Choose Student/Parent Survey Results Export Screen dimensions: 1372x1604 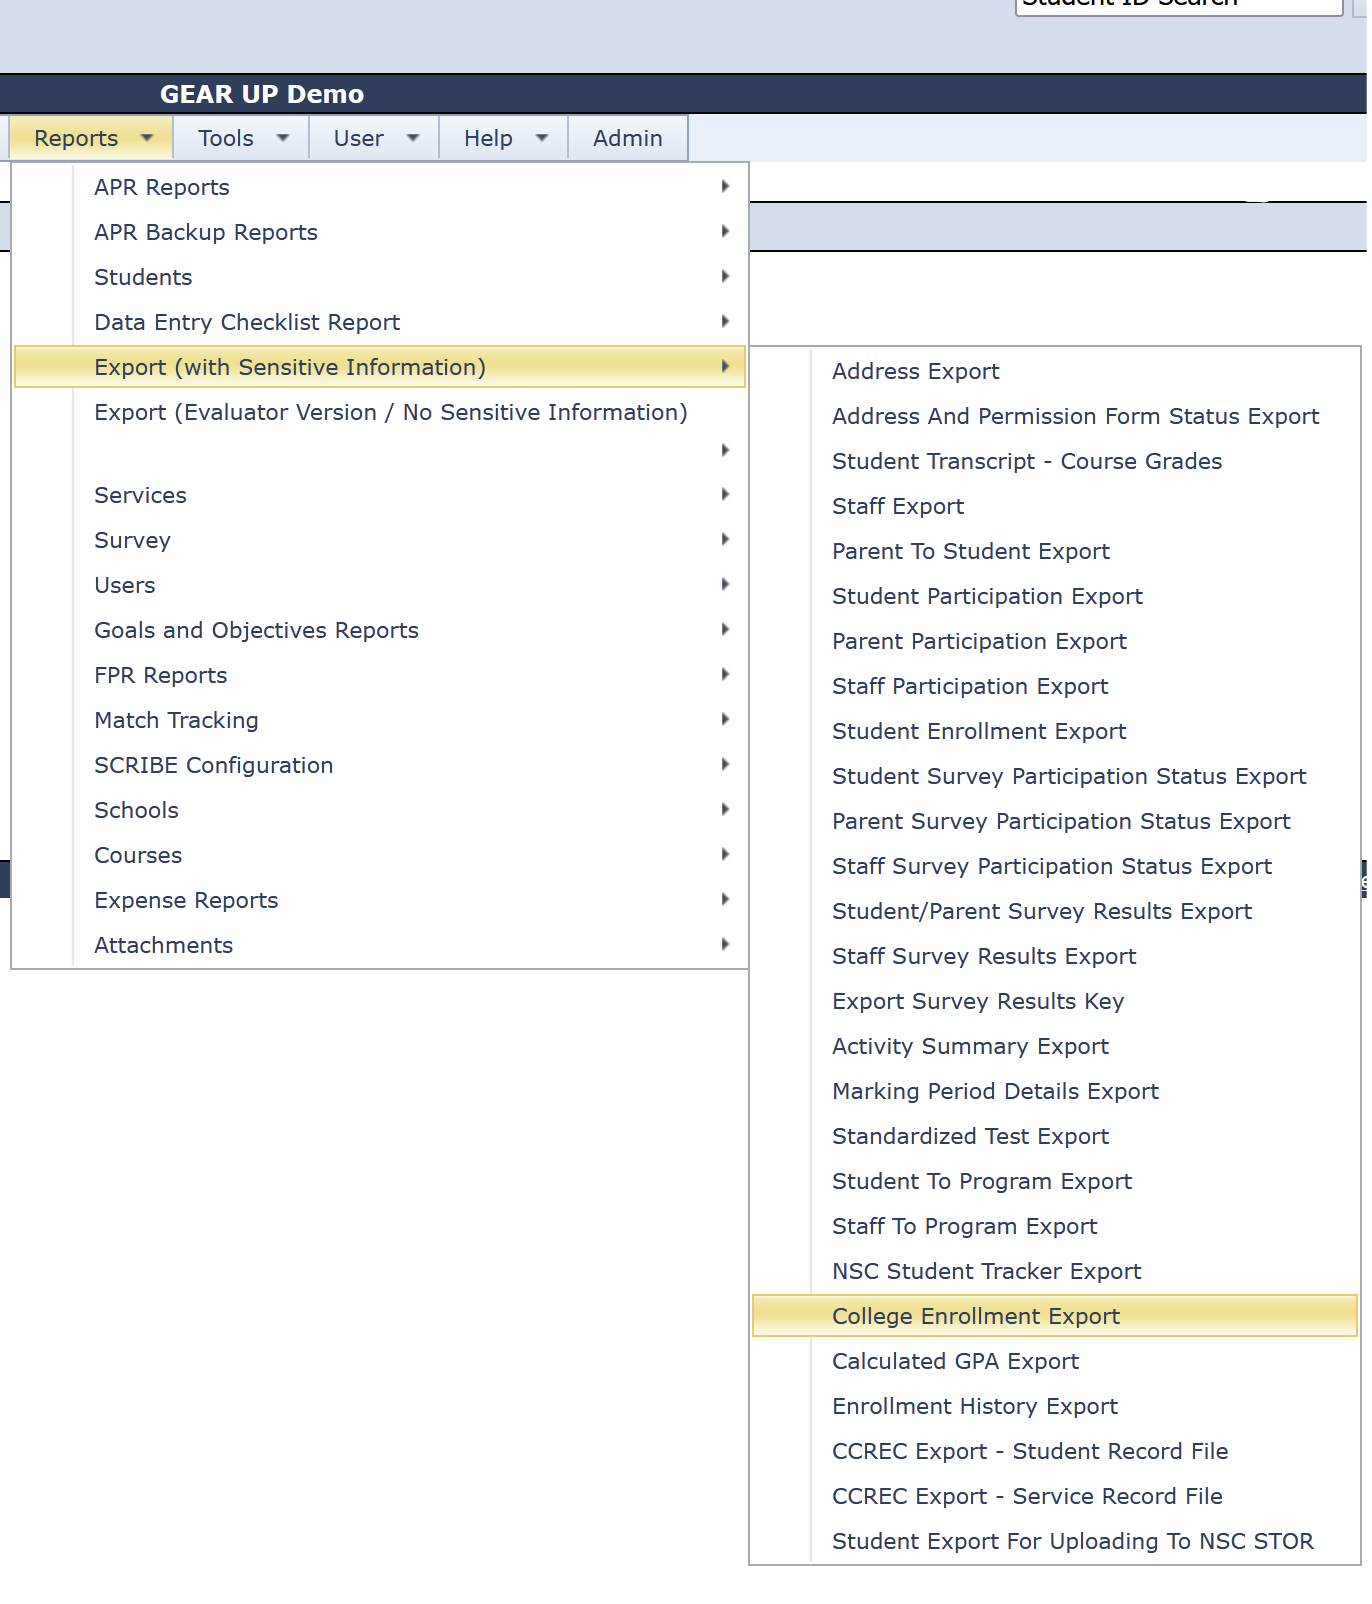1055,911
